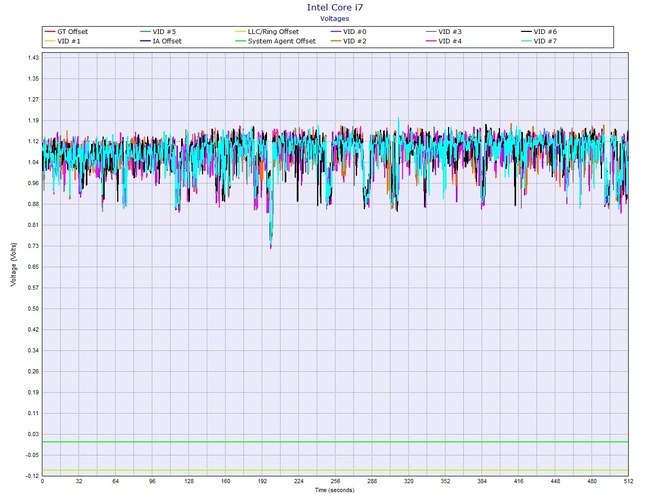Click the VID #3 legend entry
This screenshot has width=670, height=502.
pyautogui.click(x=444, y=32)
